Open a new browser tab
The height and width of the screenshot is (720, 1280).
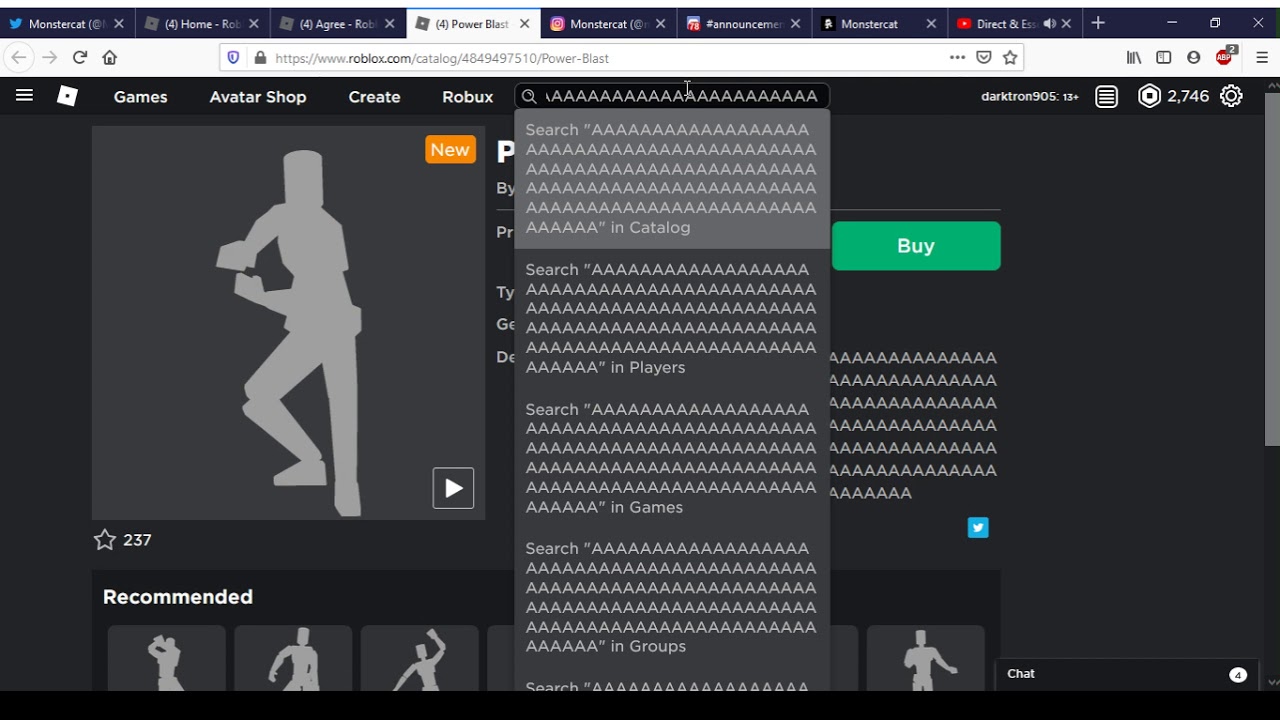pos(1098,23)
